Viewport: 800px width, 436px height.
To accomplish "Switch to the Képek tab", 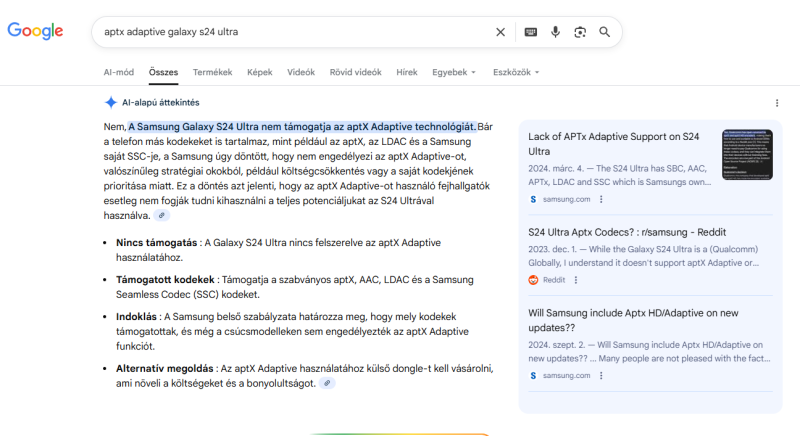I will click(x=260, y=72).
